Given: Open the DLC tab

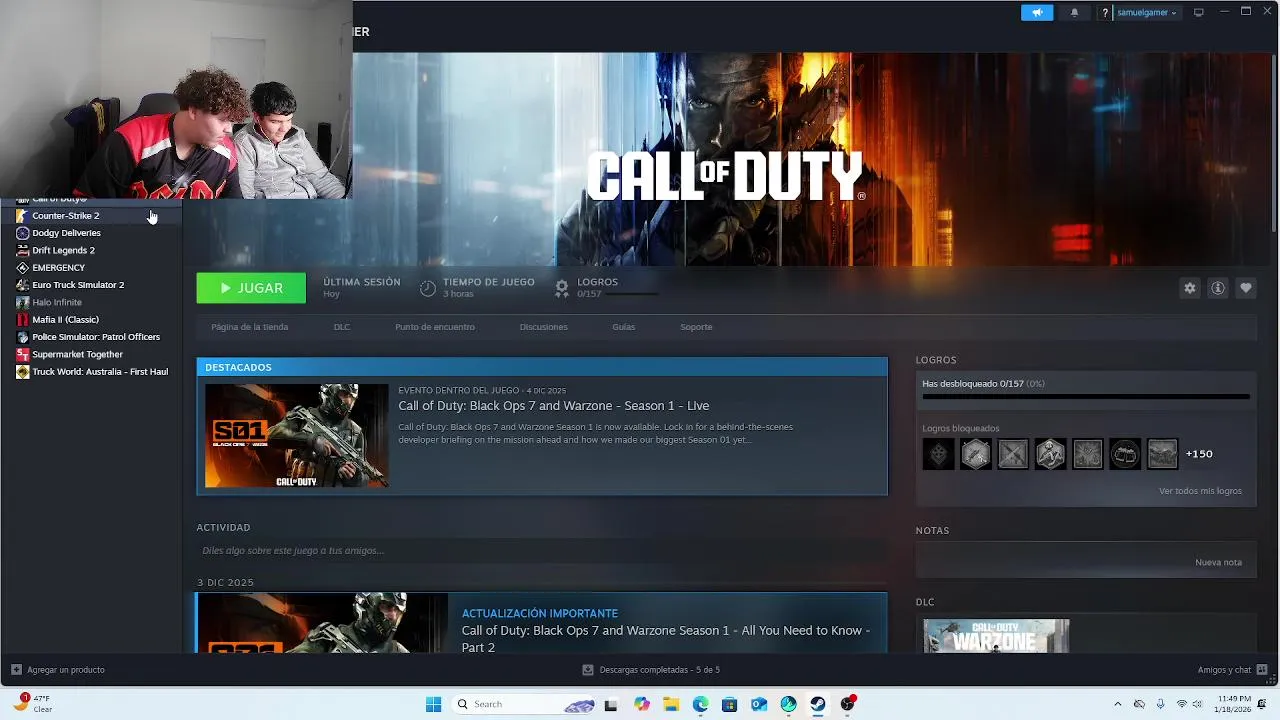Looking at the screenshot, I should point(342,327).
